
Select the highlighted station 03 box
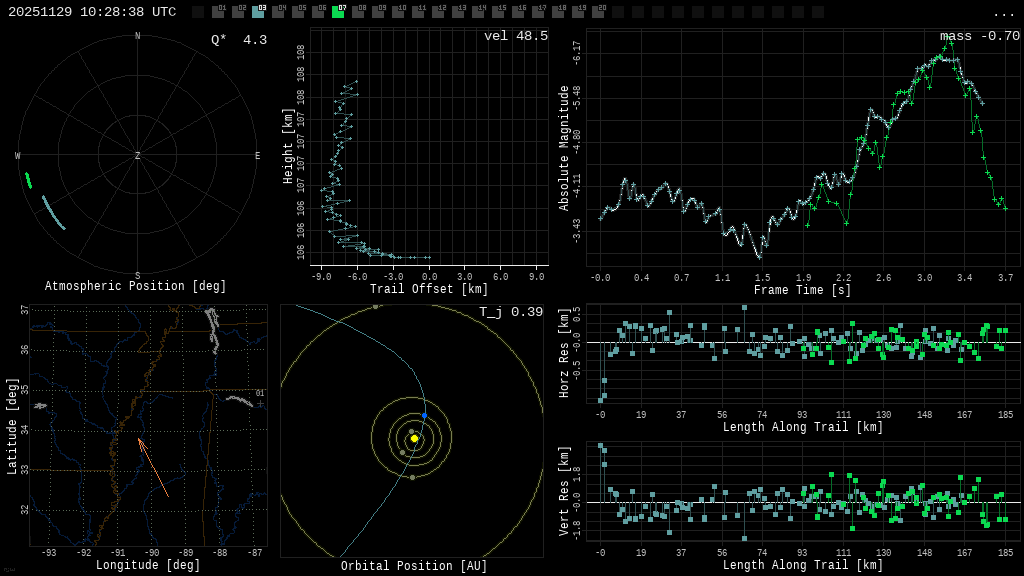pos(258,12)
